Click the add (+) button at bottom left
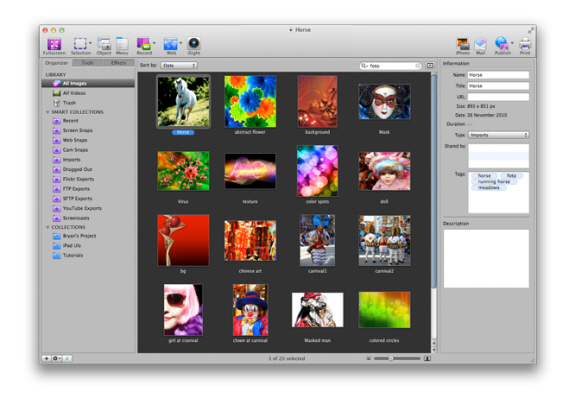The width and height of the screenshot is (570, 398). [x=46, y=358]
